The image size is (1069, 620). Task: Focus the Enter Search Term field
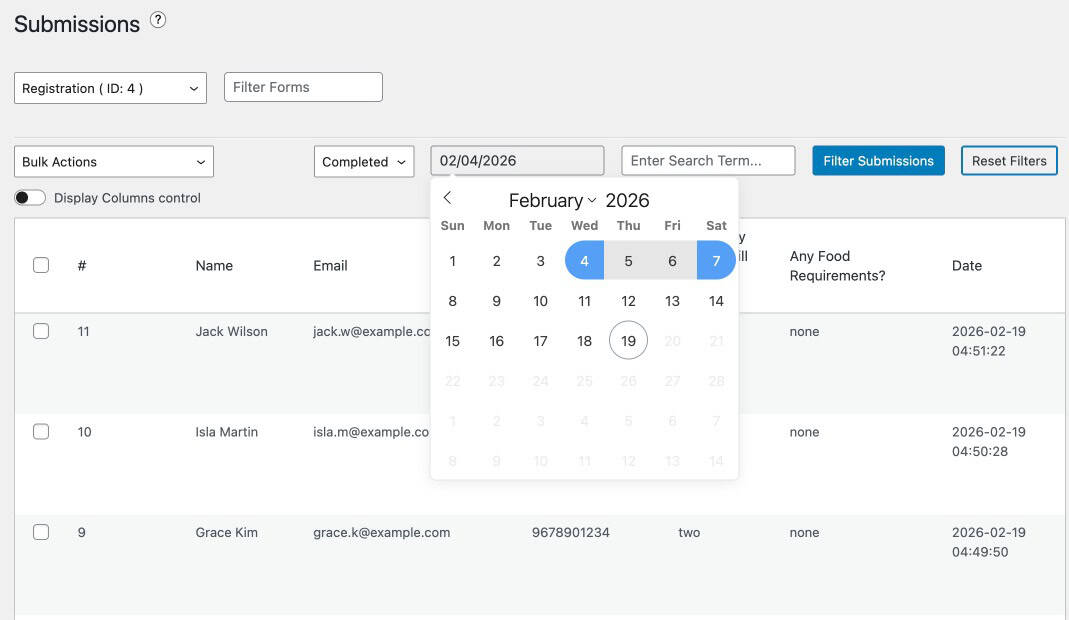pos(708,161)
